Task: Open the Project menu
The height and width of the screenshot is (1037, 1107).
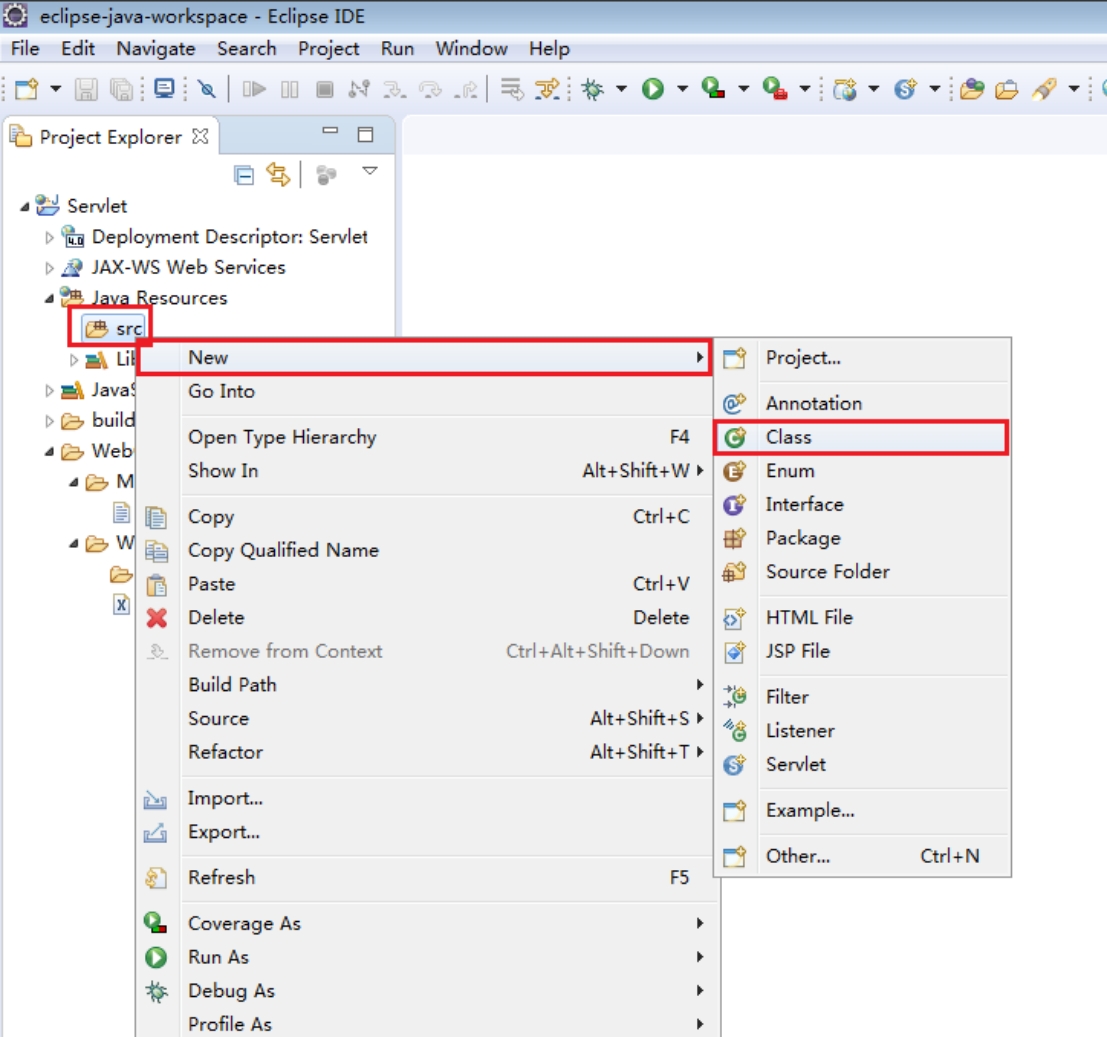Action: point(328,49)
